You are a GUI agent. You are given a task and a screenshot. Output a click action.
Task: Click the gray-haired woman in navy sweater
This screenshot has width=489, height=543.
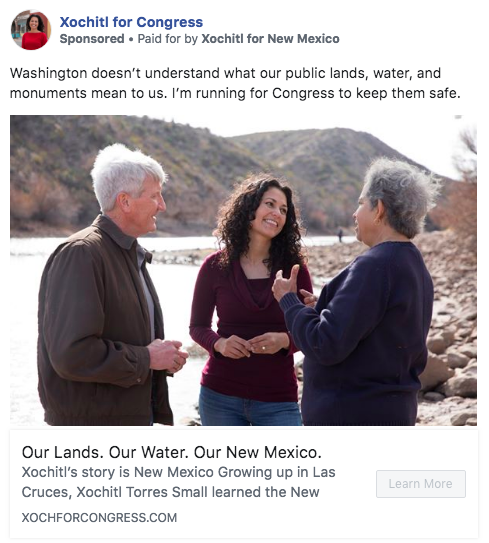tap(360, 294)
